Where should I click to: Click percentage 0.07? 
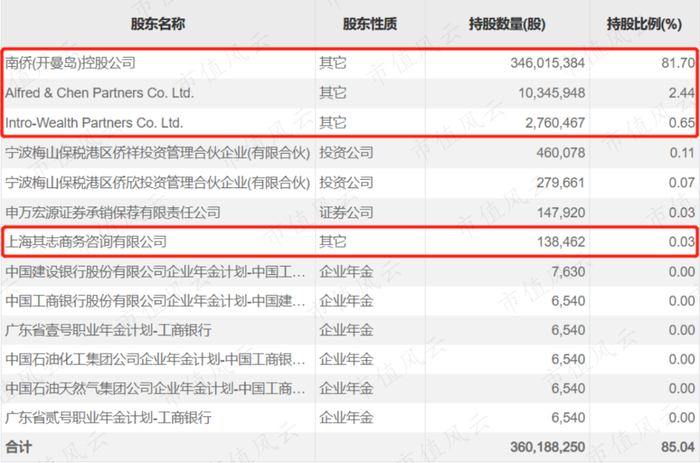click(682, 183)
